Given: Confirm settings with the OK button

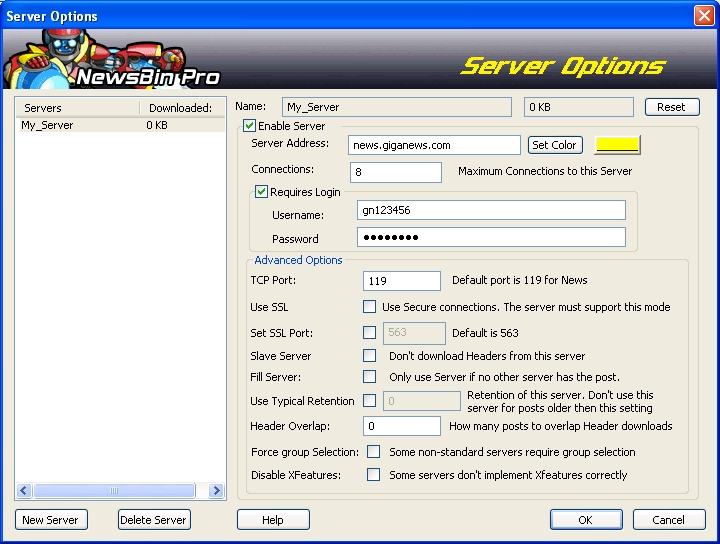Looking at the screenshot, I should tap(586, 520).
